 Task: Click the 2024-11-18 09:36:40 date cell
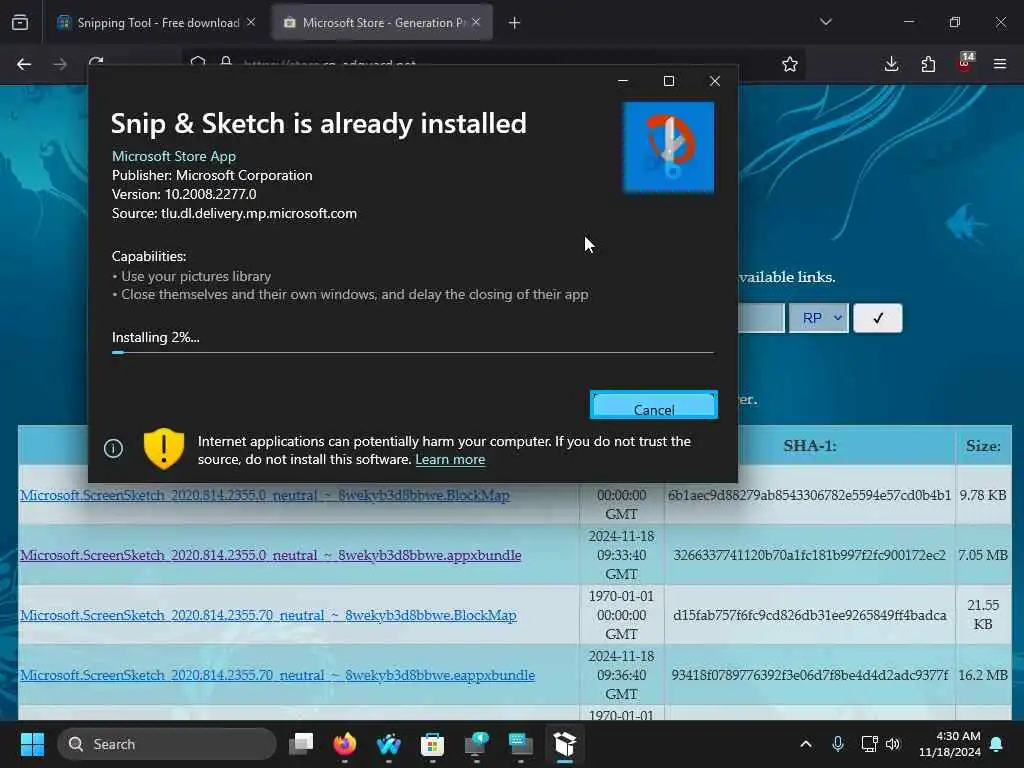pos(621,675)
